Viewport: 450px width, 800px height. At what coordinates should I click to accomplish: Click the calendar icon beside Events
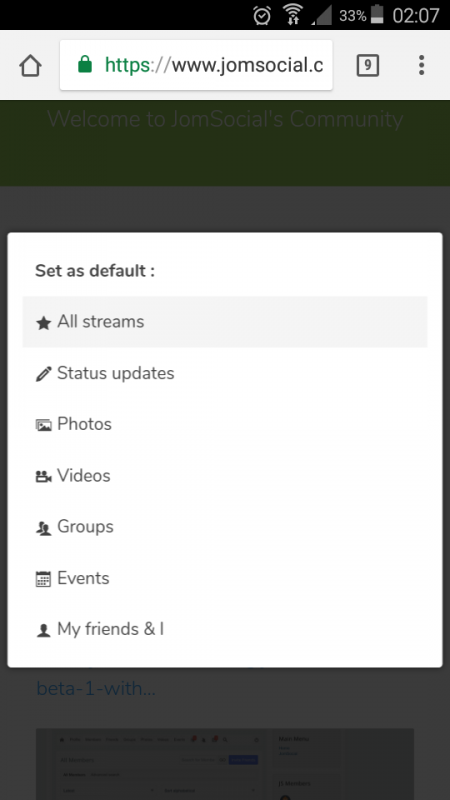click(x=43, y=579)
